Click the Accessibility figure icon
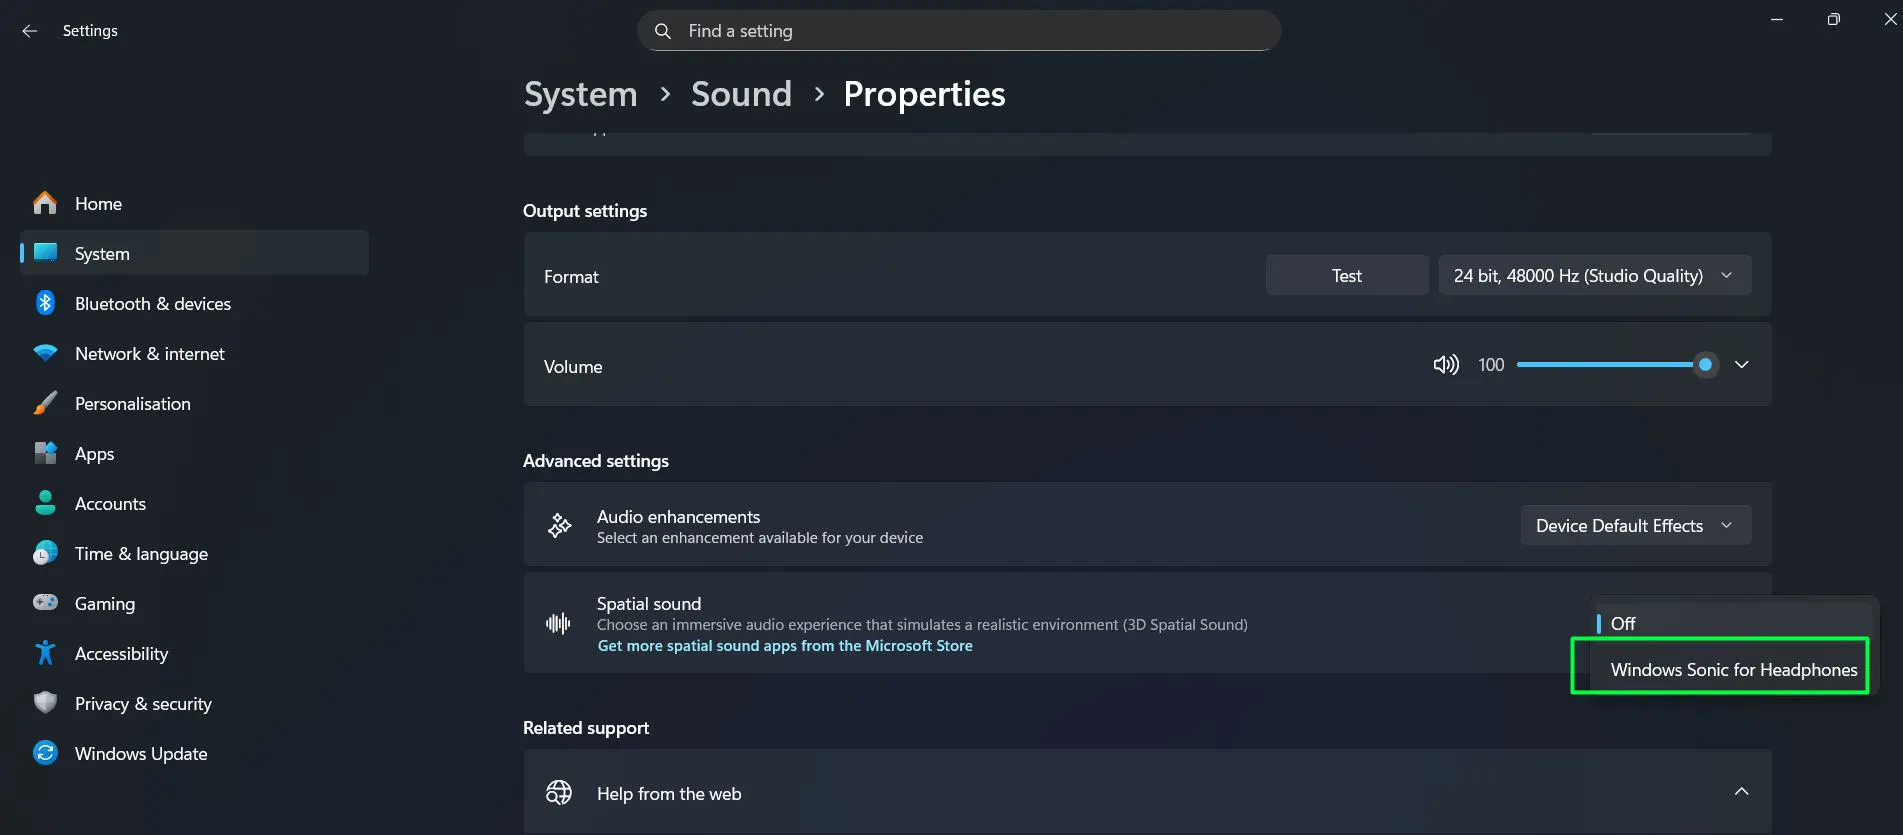1903x835 pixels. click(45, 653)
